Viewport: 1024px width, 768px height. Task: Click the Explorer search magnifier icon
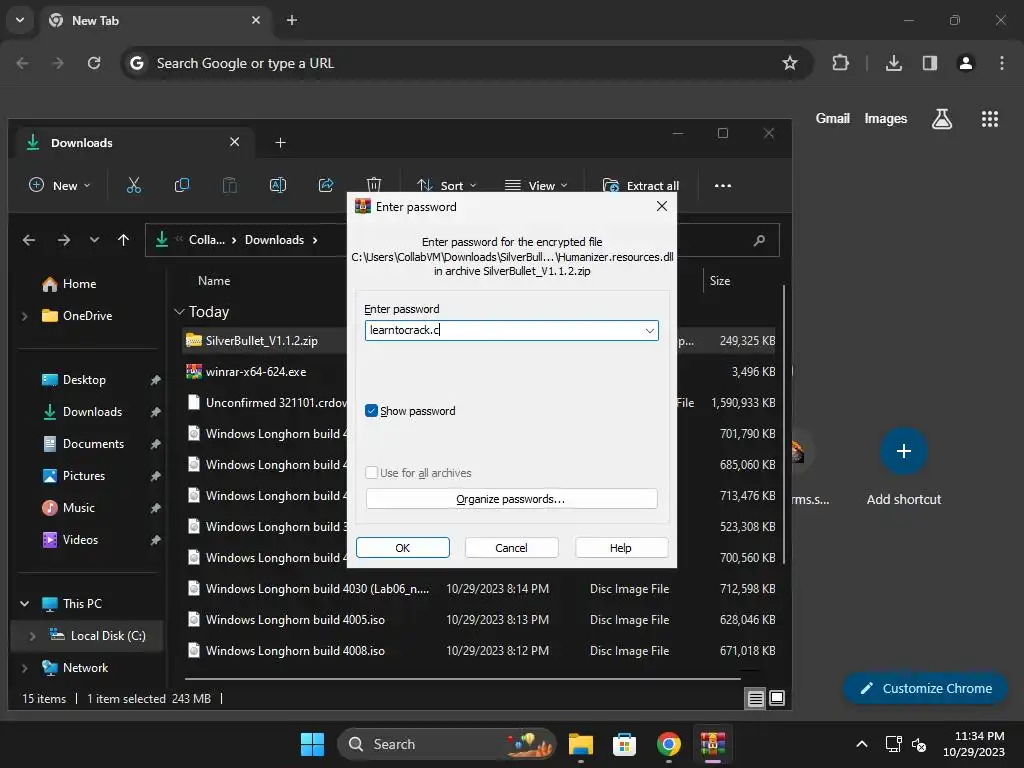tap(759, 240)
